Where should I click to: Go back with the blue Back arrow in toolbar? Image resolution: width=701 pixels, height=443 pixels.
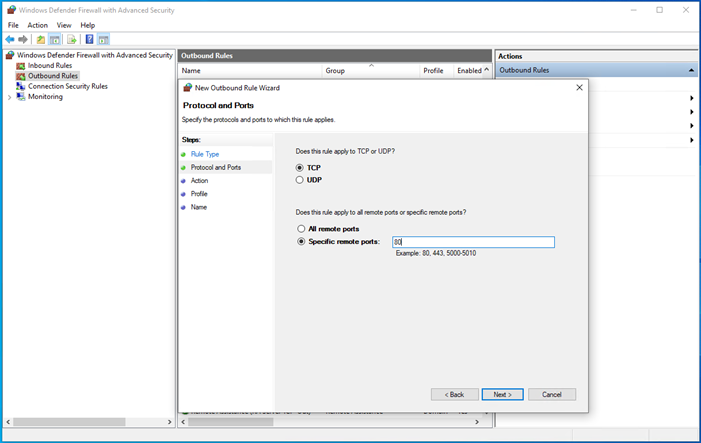[10, 39]
